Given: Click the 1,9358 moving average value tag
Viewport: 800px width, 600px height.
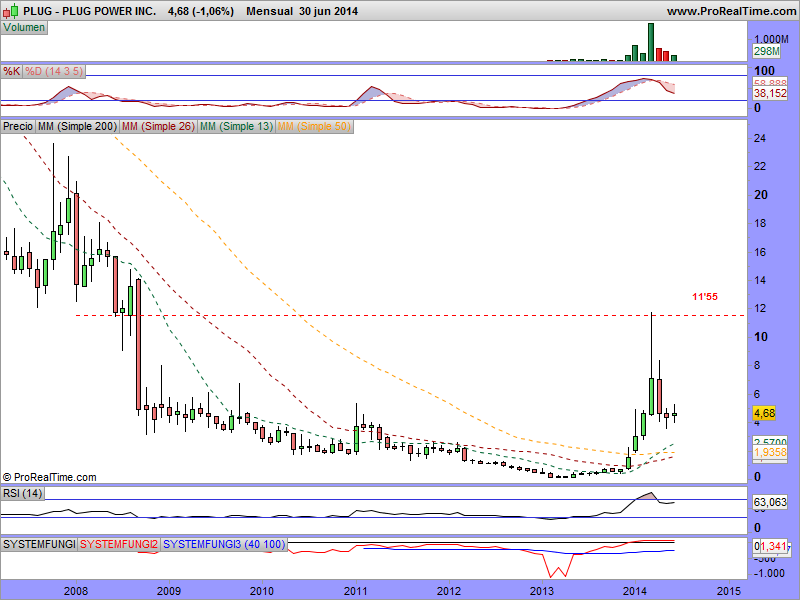Looking at the screenshot, I should 770,453.
